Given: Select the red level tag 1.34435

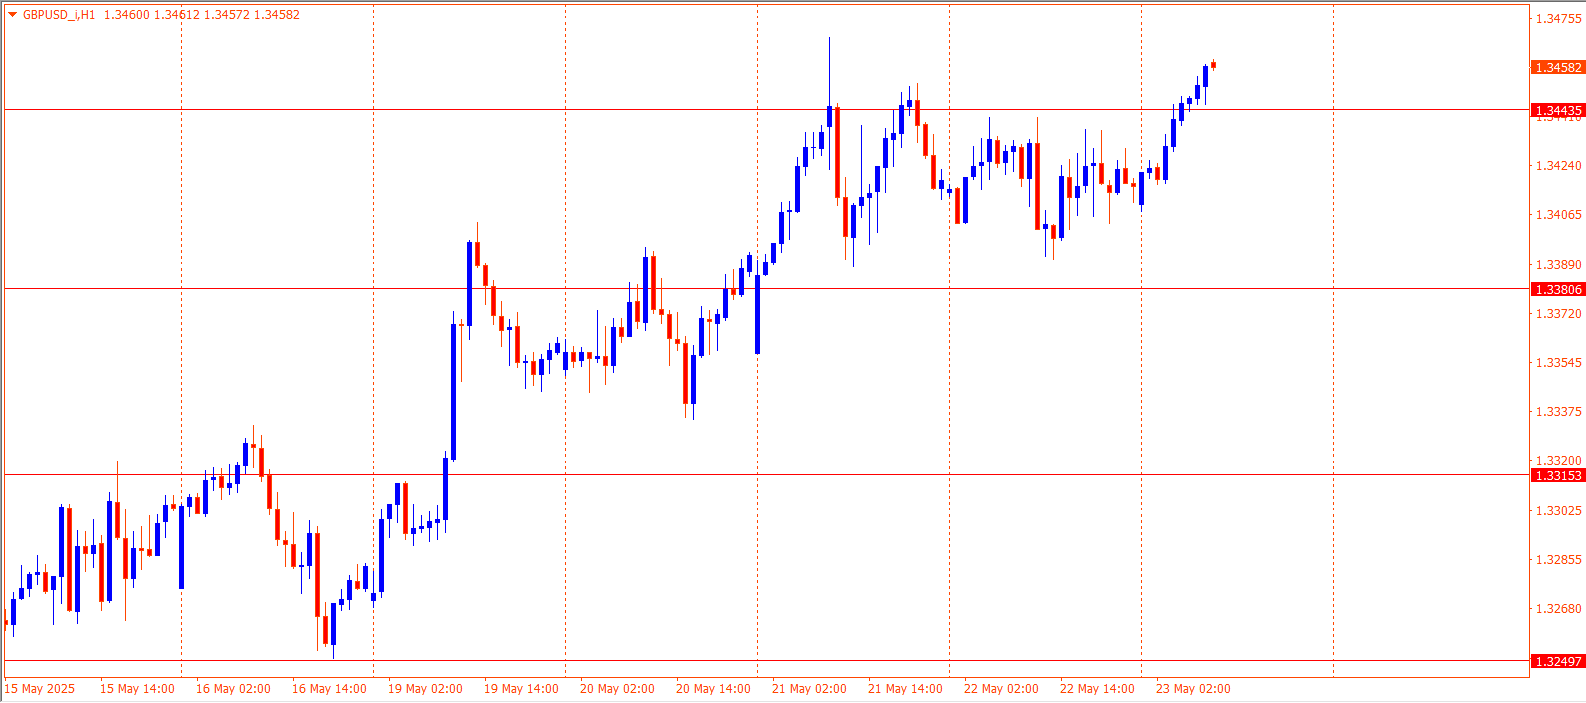Looking at the screenshot, I should click(1558, 110).
